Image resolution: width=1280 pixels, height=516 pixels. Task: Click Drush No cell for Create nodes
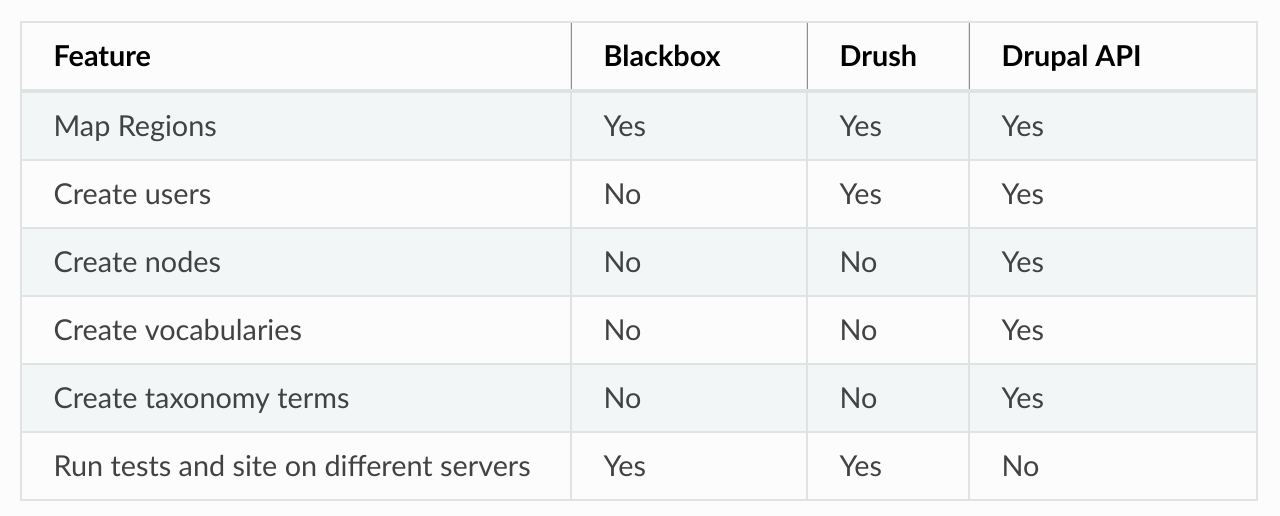858,262
